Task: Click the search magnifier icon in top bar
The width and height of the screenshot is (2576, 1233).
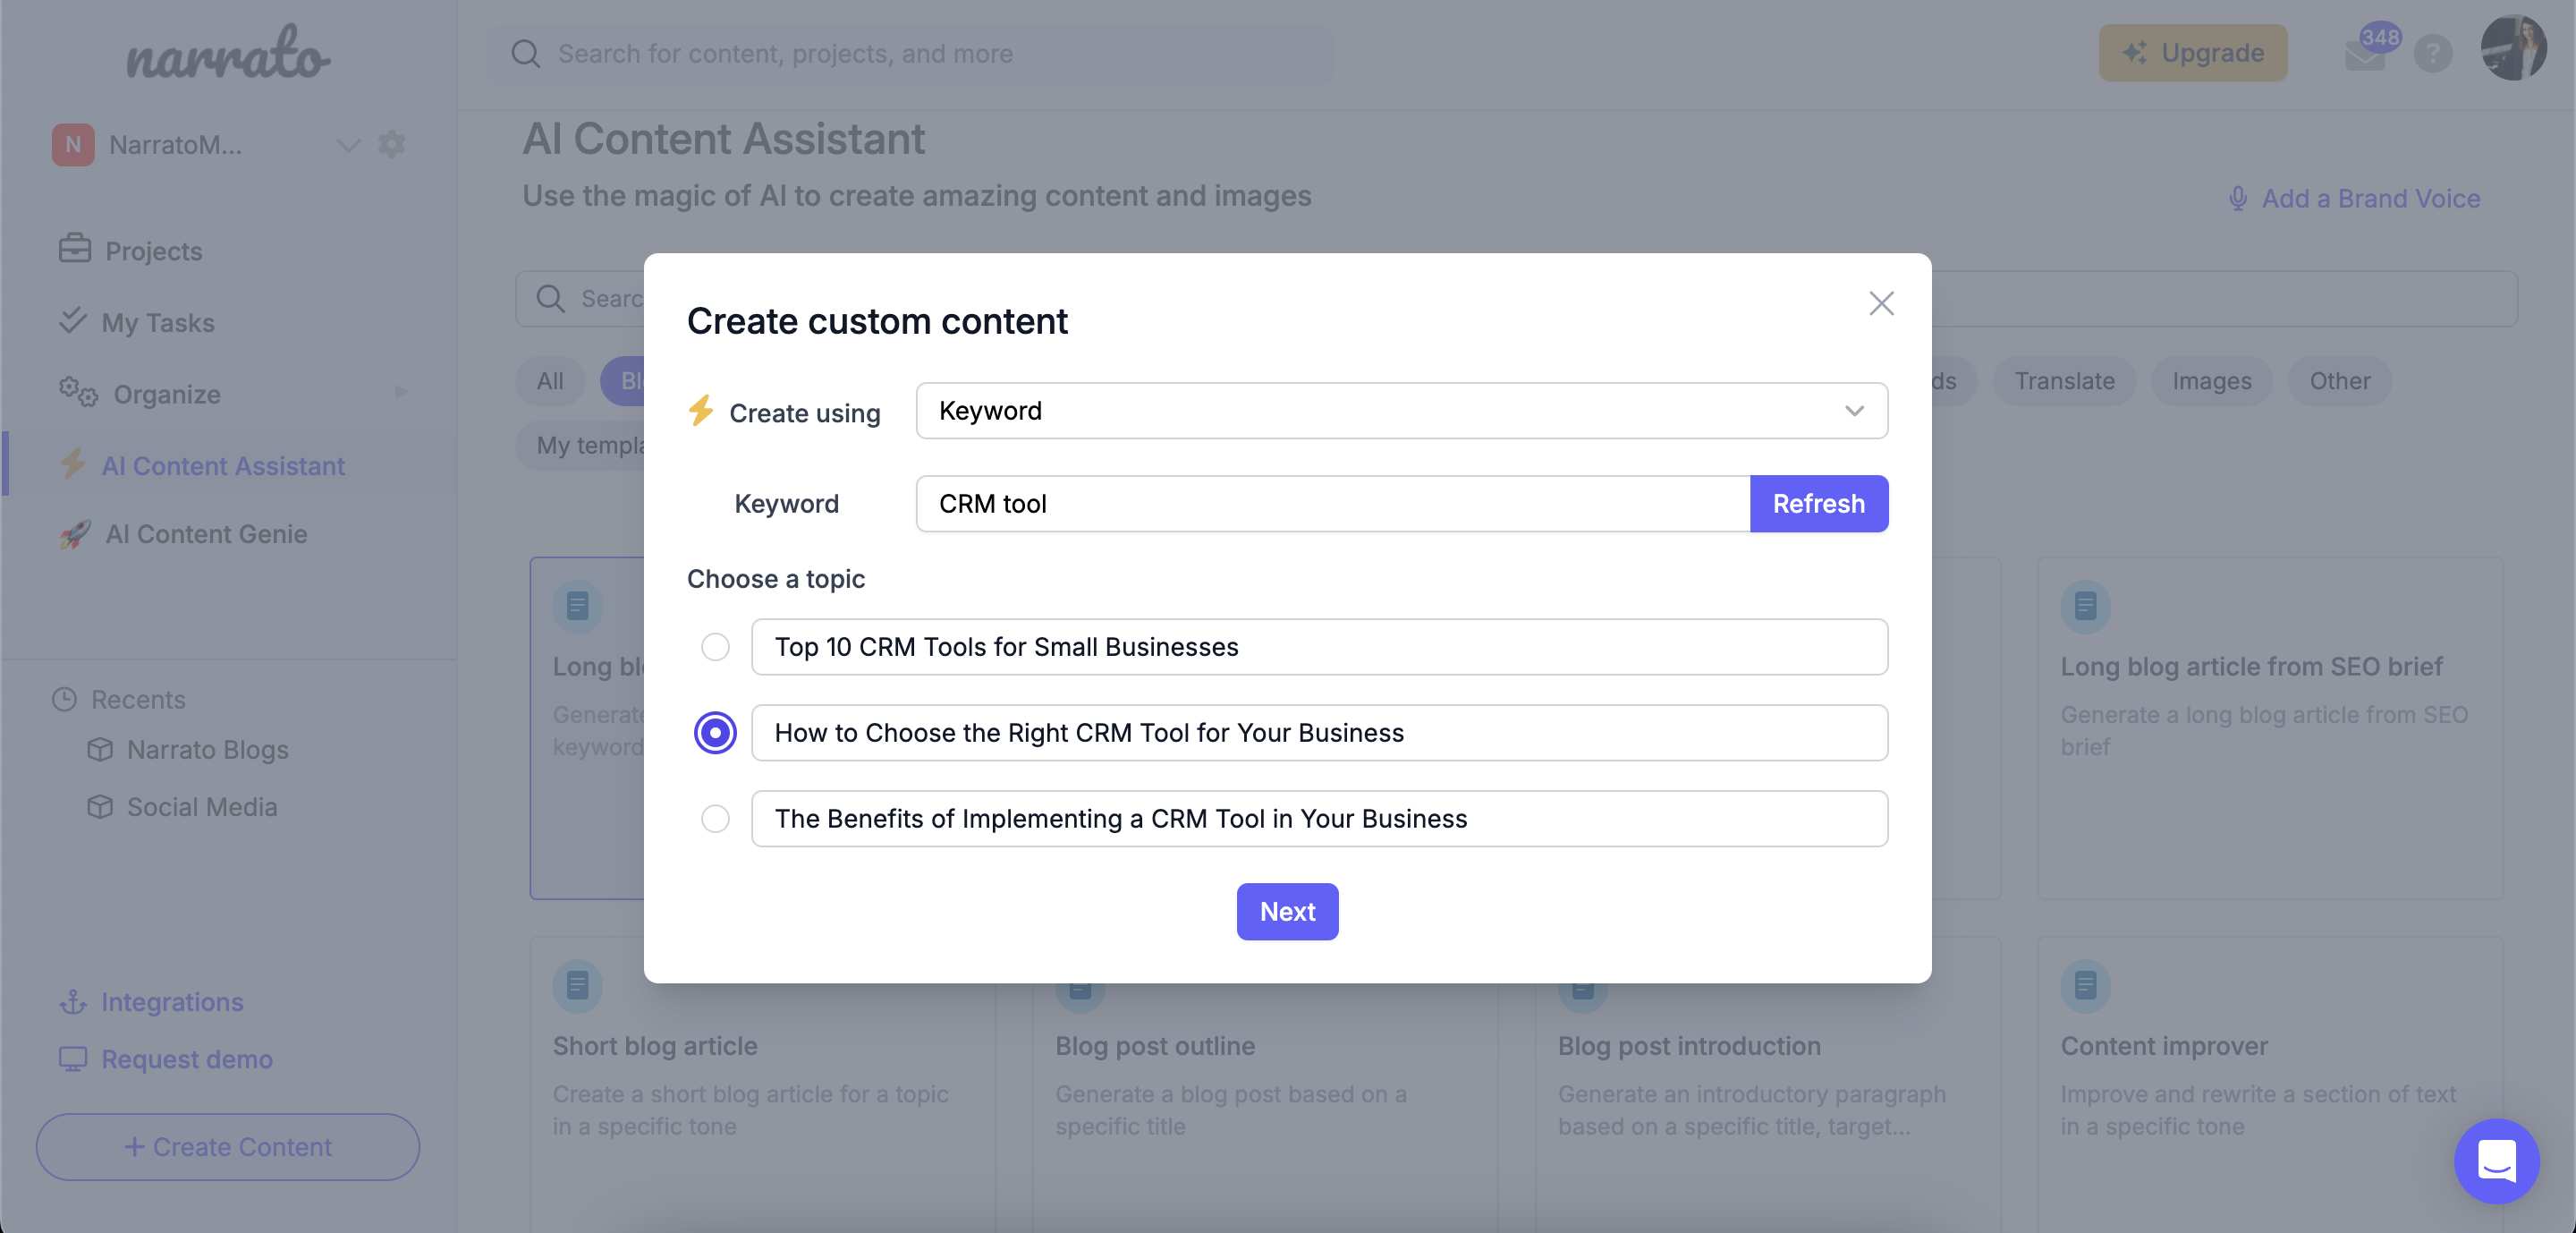Action: click(525, 53)
